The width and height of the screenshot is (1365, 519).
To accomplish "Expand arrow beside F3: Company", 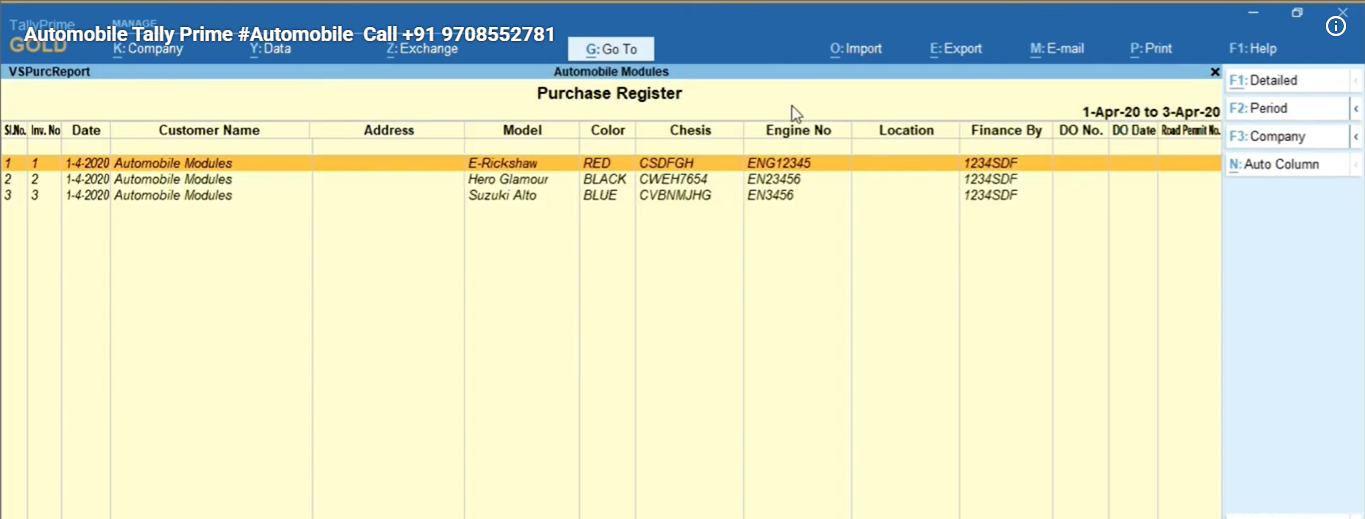I will pos(1357,136).
